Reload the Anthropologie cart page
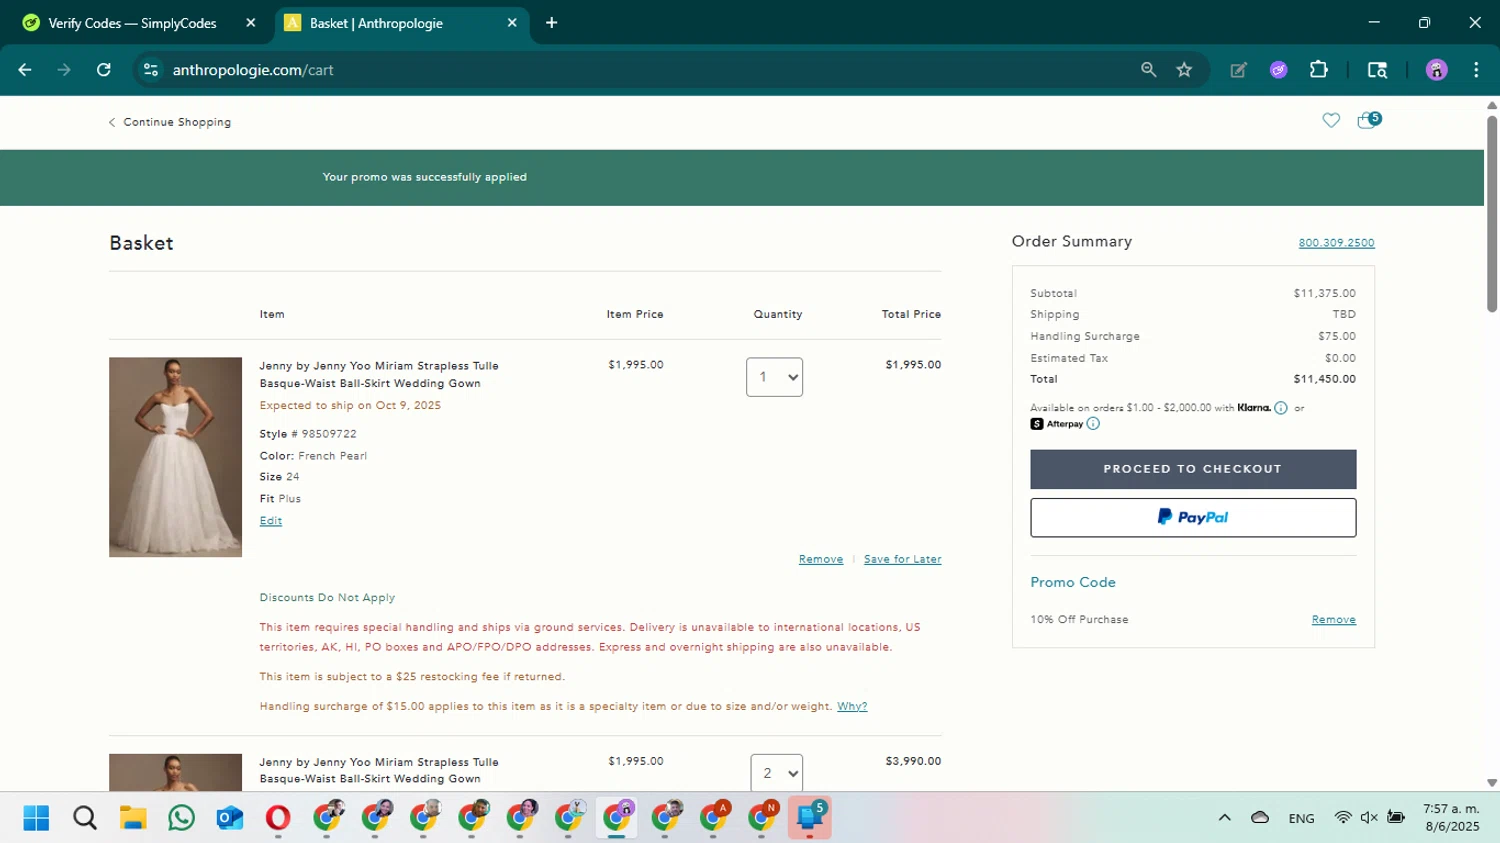The width and height of the screenshot is (1500, 843). [x=104, y=70]
